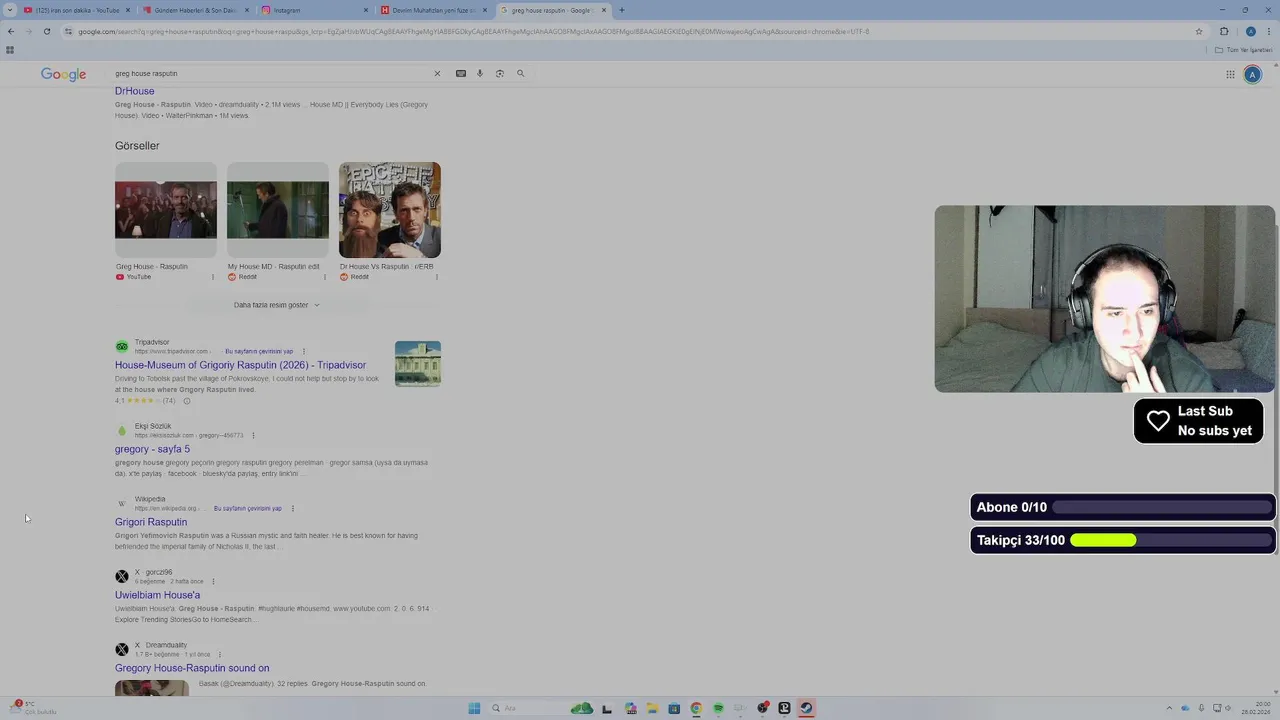The width and height of the screenshot is (1280, 720).
Task: Open the 'Grigori Rasputin' Wikipedia link
Action: coord(151,522)
